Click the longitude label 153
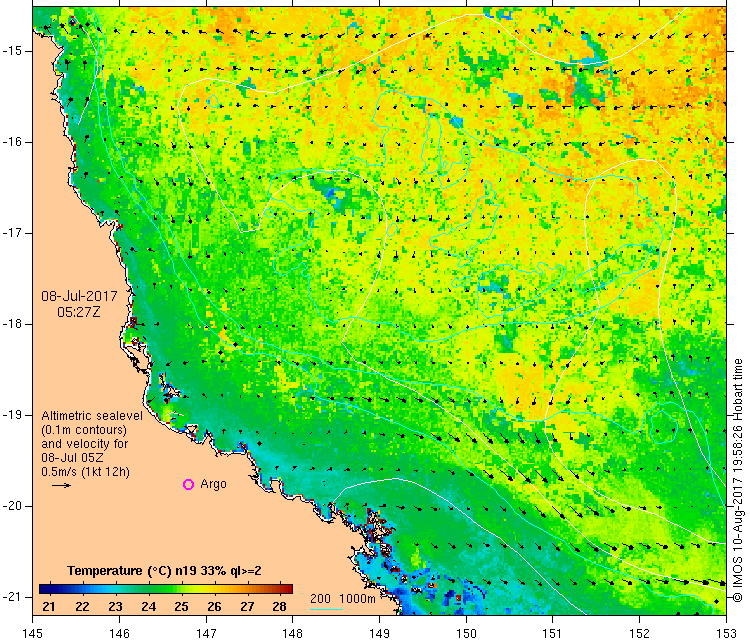This screenshot has width=750, height=640. click(x=726, y=633)
